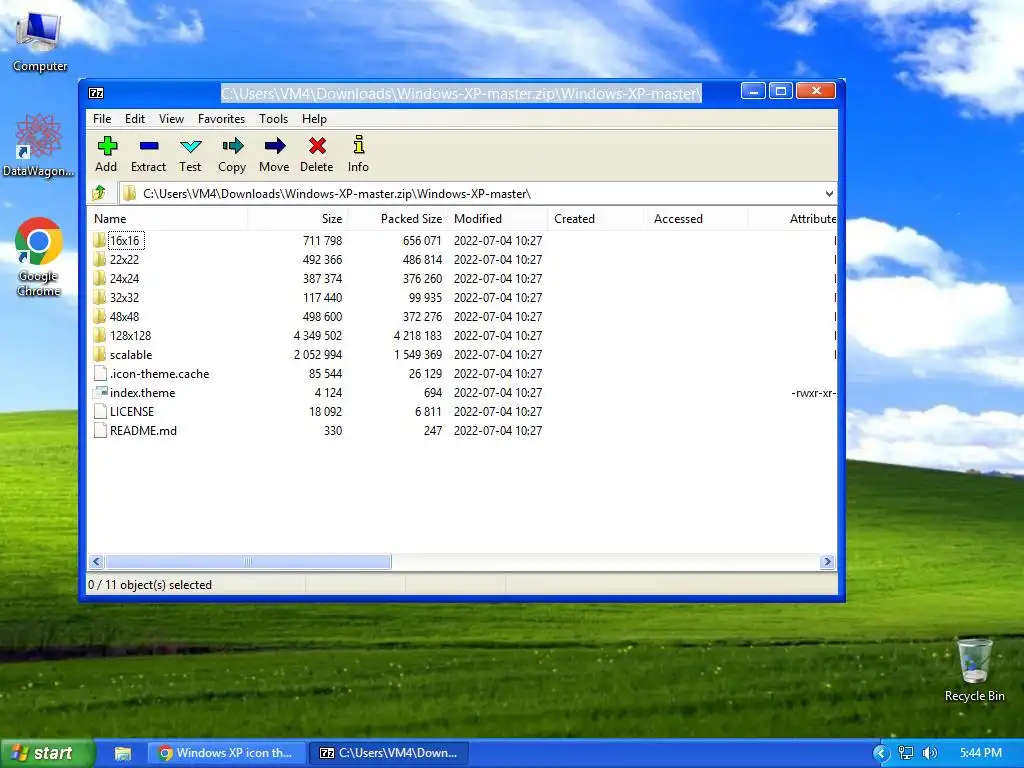The height and width of the screenshot is (768, 1024).
Task: Go up one folder level icon
Action: (99, 193)
